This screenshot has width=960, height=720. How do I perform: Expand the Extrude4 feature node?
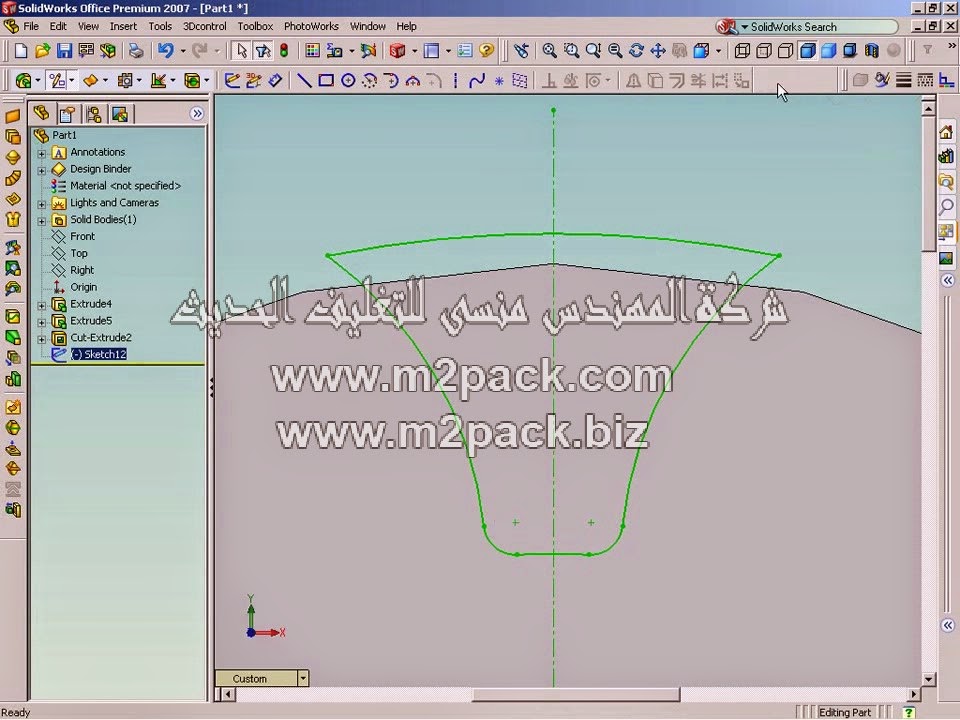click(x=42, y=305)
